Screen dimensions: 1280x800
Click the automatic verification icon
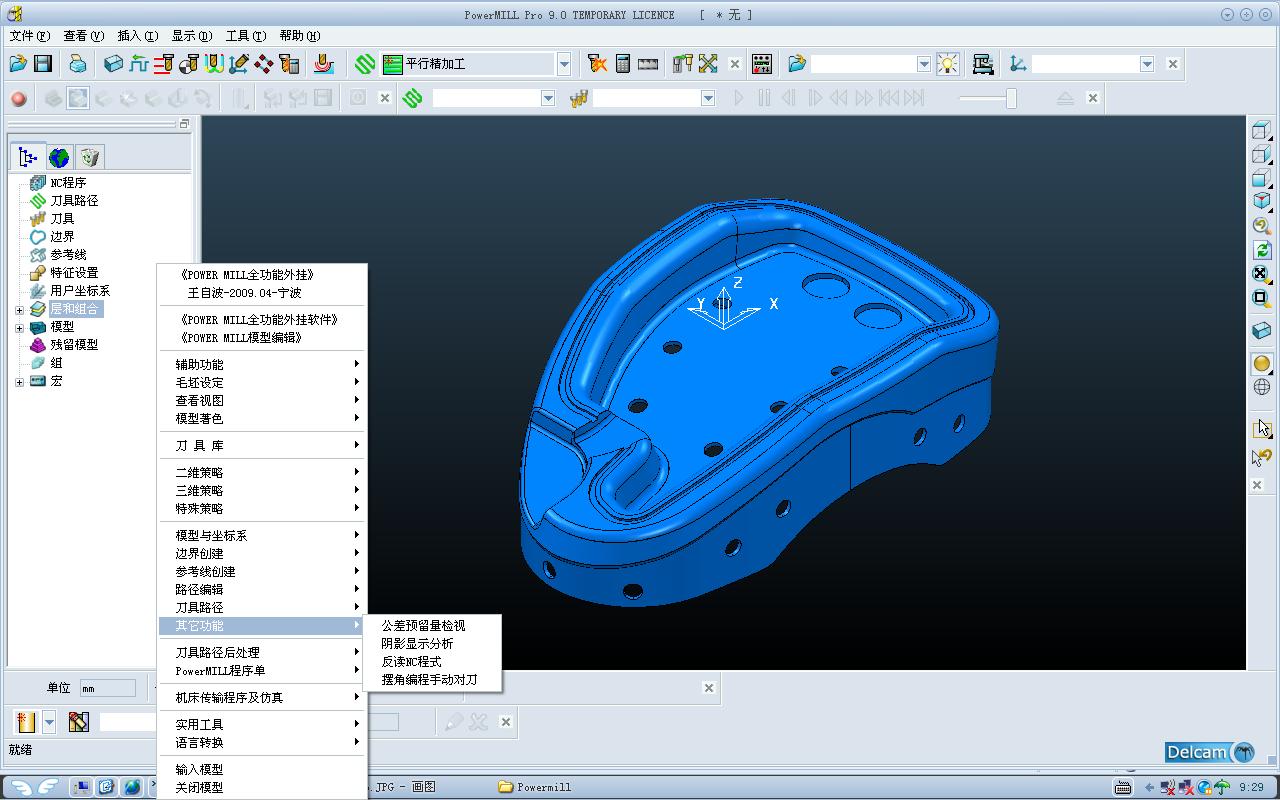point(289,64)
